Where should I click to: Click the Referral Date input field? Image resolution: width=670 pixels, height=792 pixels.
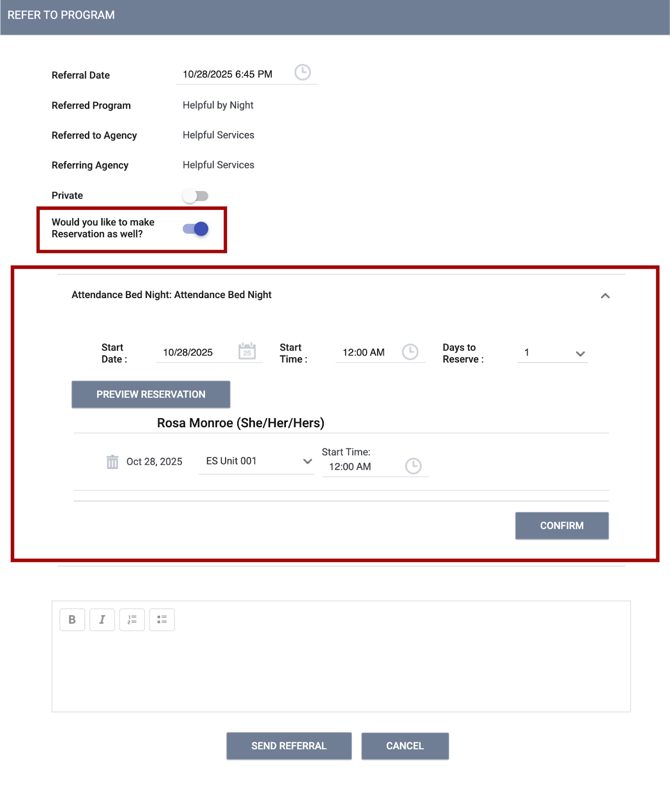pos(232,74)
